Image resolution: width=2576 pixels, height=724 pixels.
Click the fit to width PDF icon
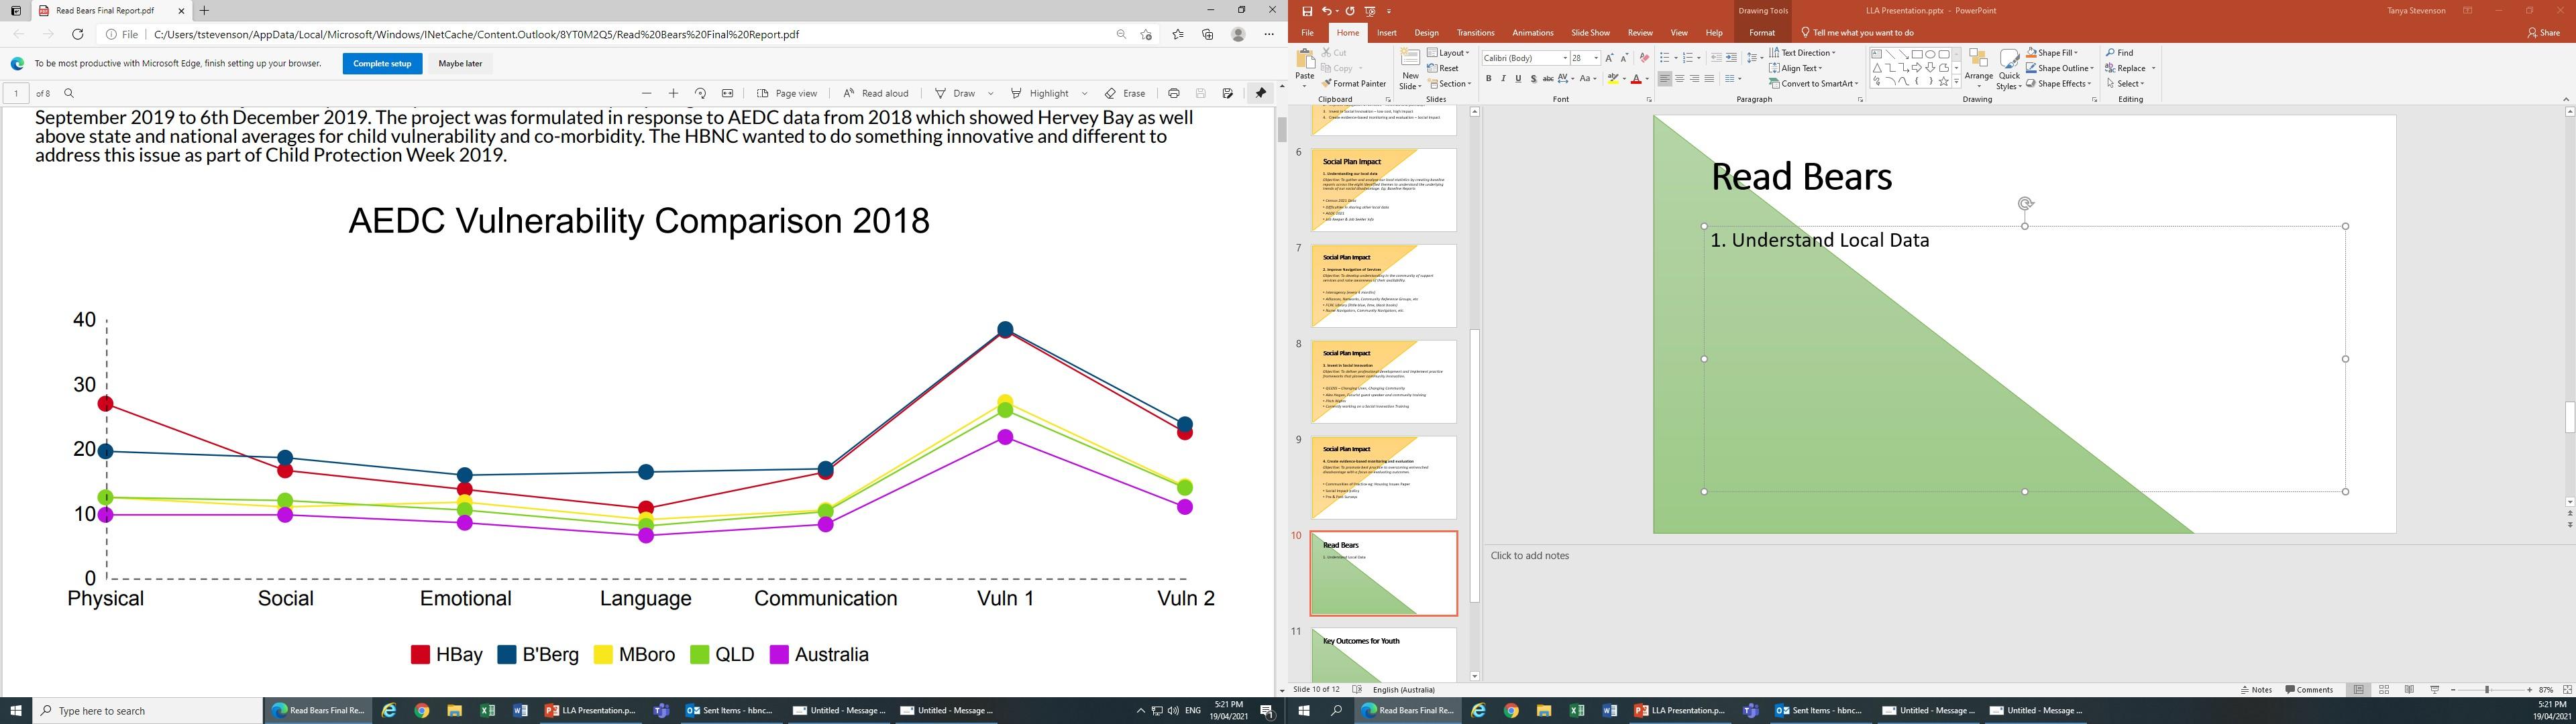(x=727, y=93)
